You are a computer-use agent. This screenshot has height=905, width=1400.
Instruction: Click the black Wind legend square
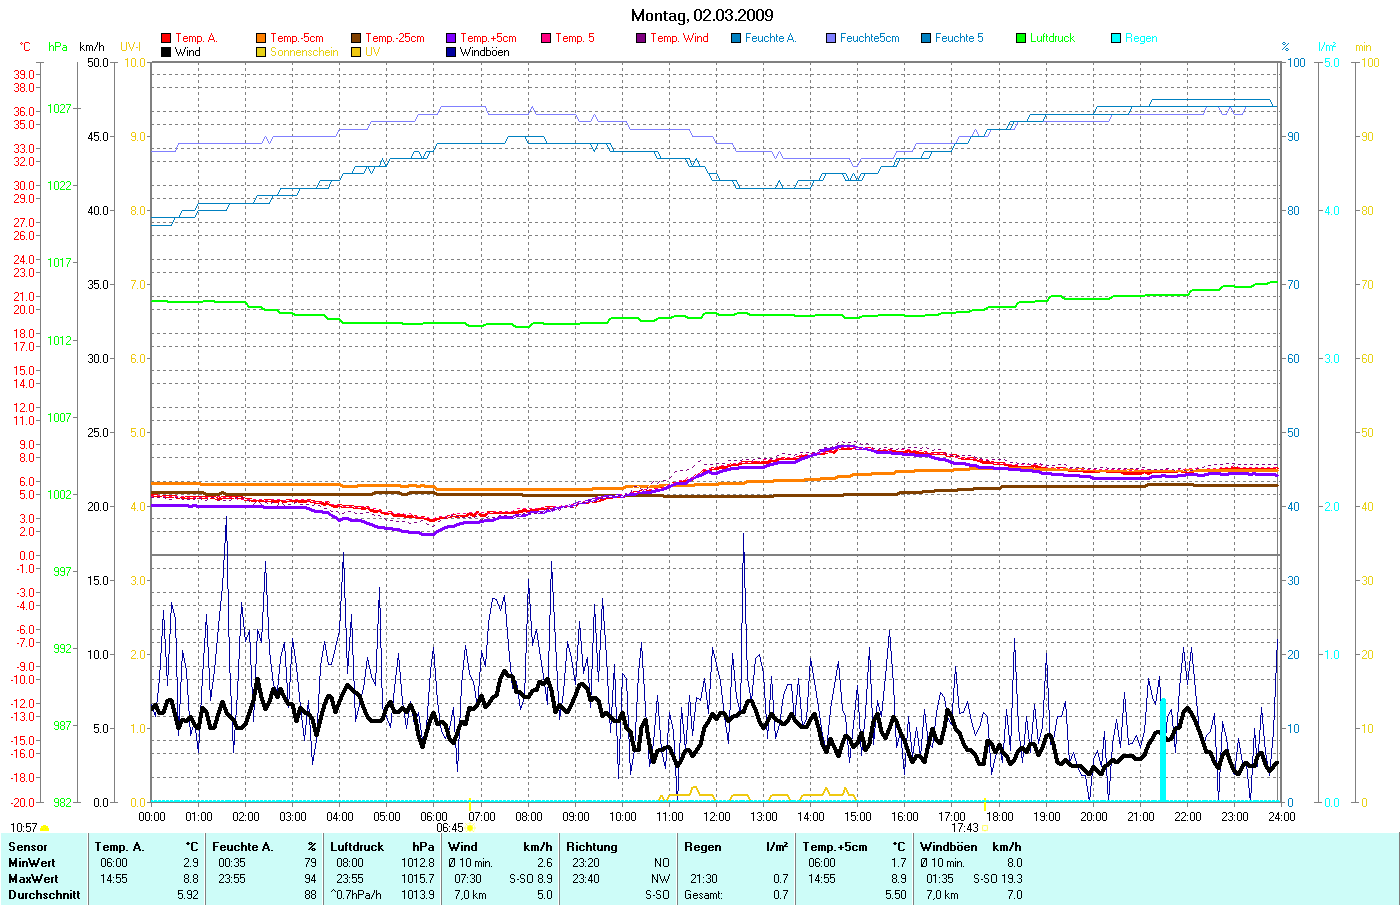[166, 52]
